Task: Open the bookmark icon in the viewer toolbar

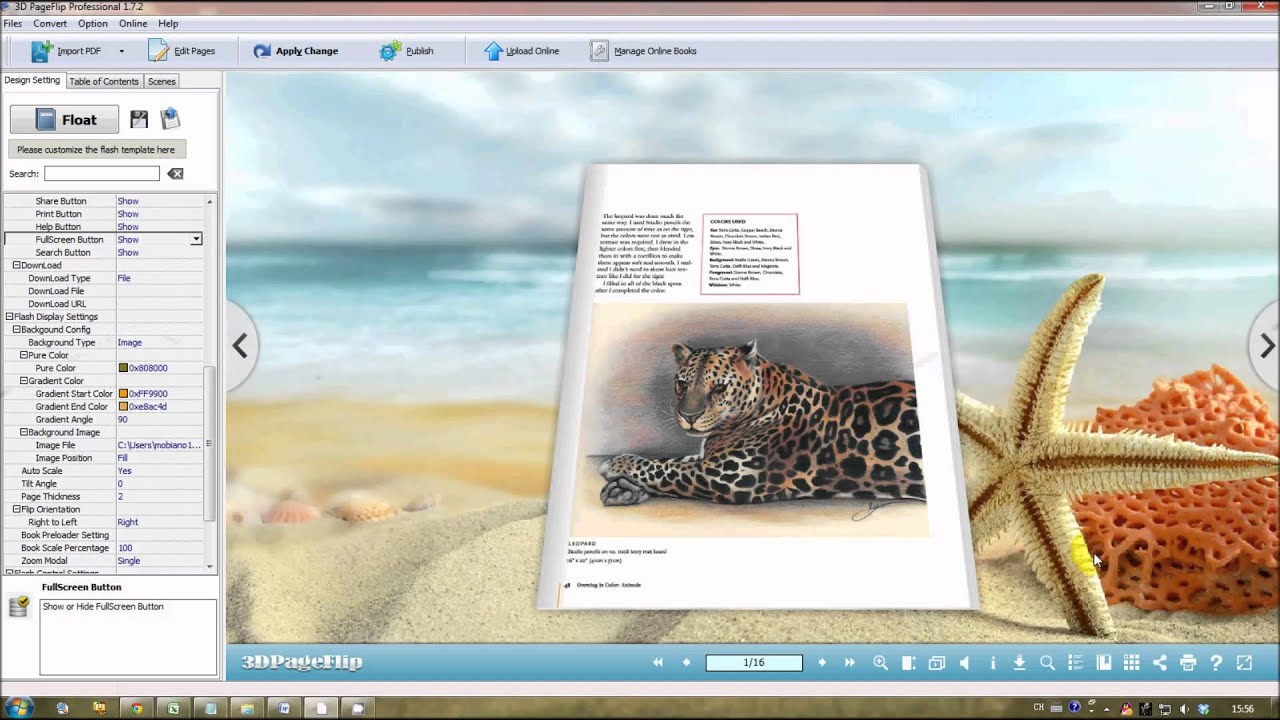Action: [1104, 663]
